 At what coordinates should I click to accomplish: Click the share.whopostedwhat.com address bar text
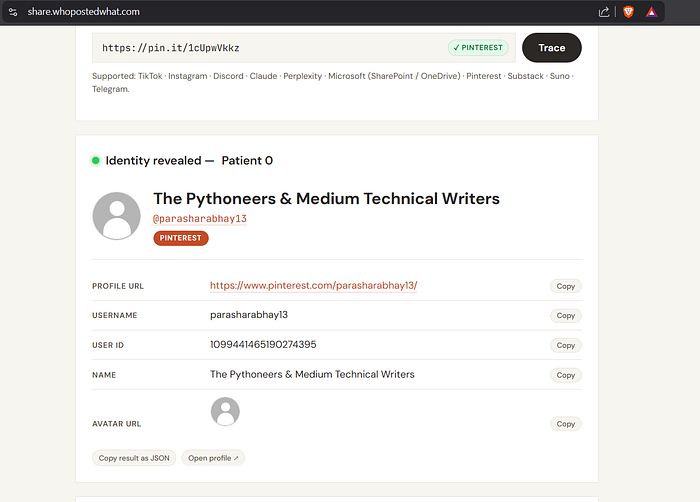click(x=83, y=12)
